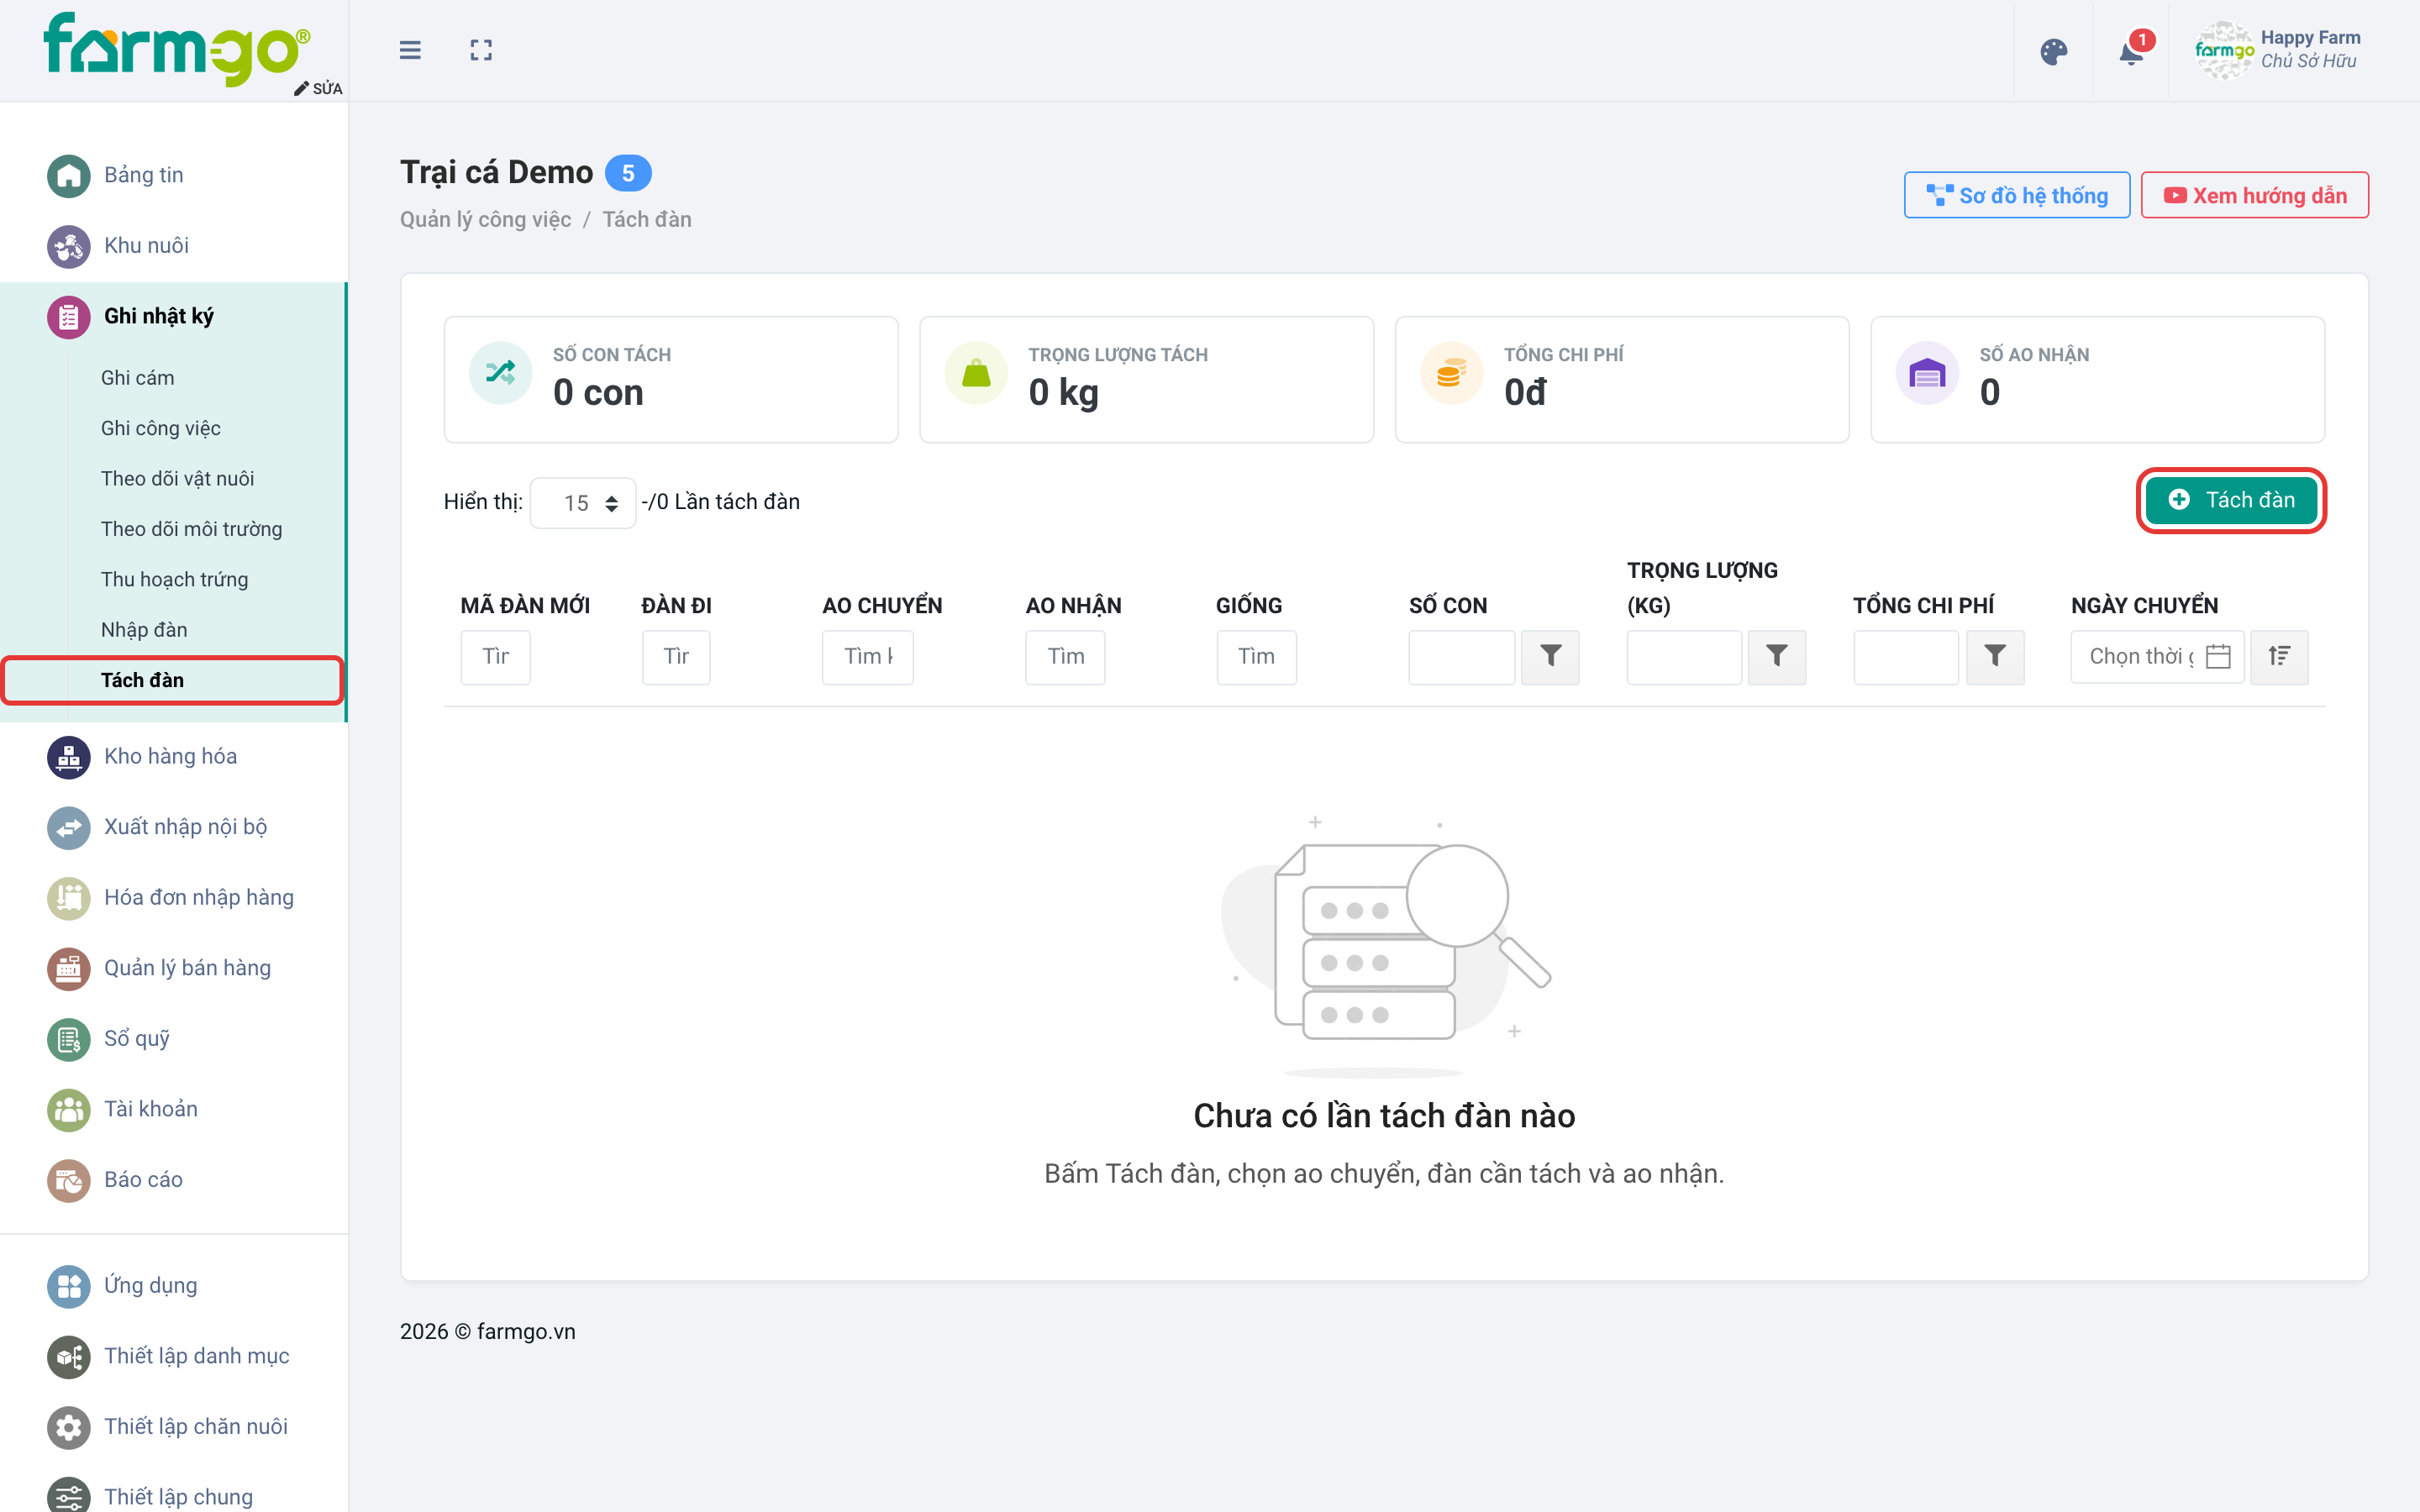Open Ứng dụng sidebar icon
Screen dimensions: 2420x1512
[x=68, y=1286]
